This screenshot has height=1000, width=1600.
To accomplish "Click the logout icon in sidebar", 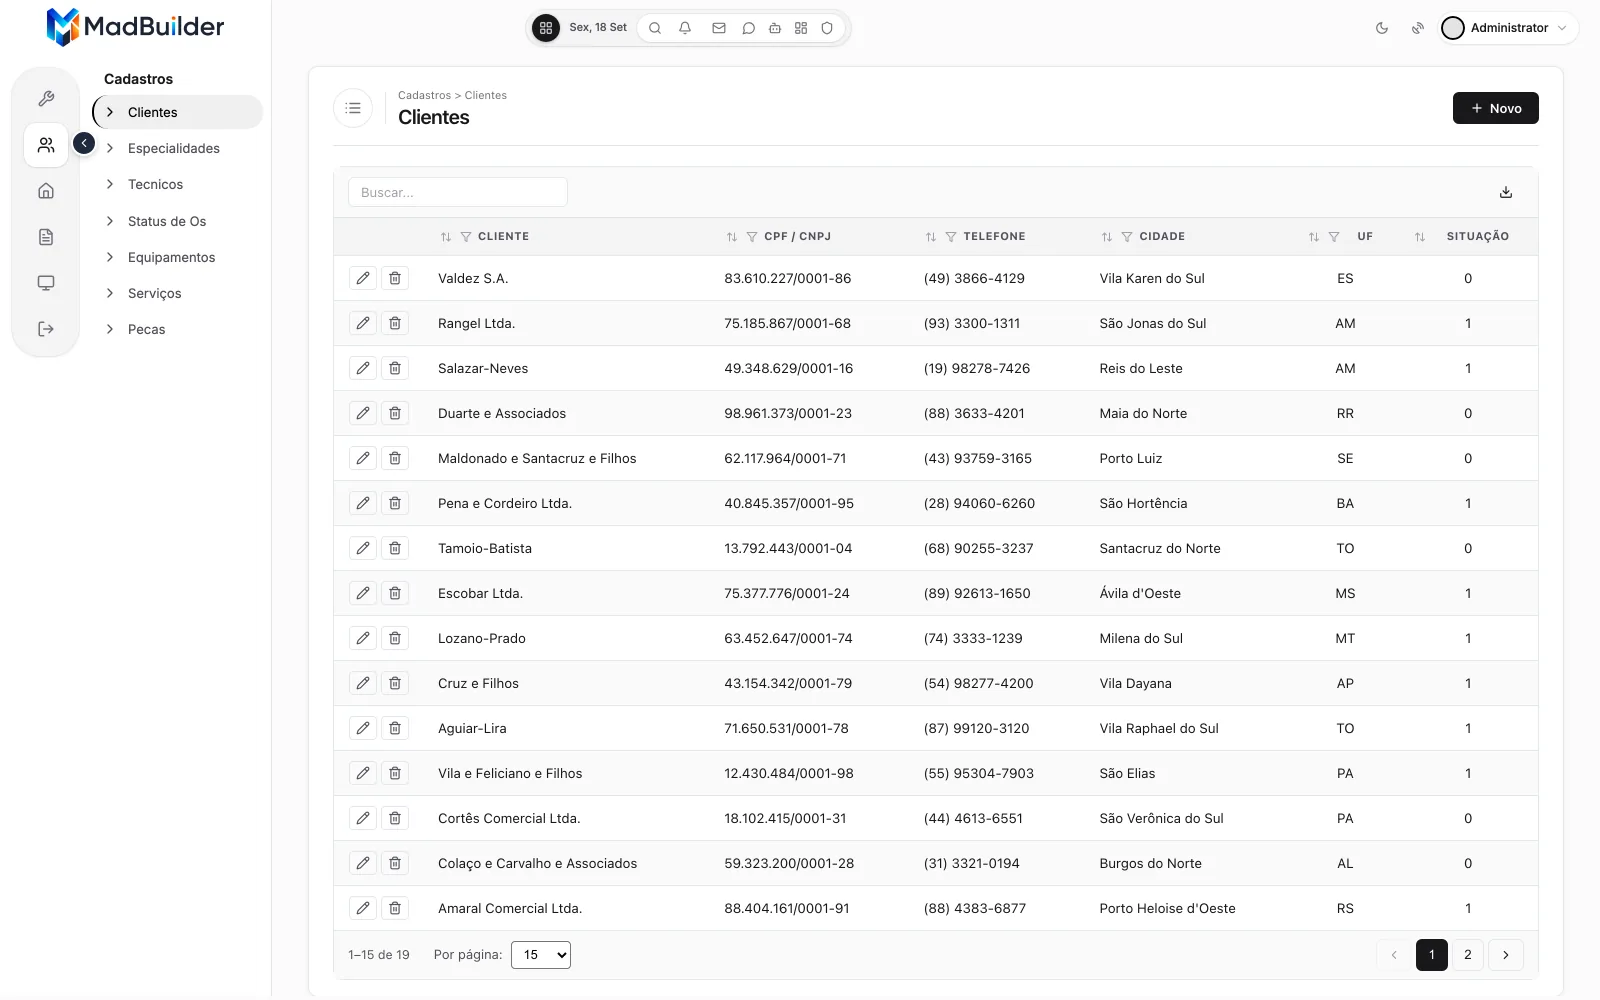I will click(46, 329).
